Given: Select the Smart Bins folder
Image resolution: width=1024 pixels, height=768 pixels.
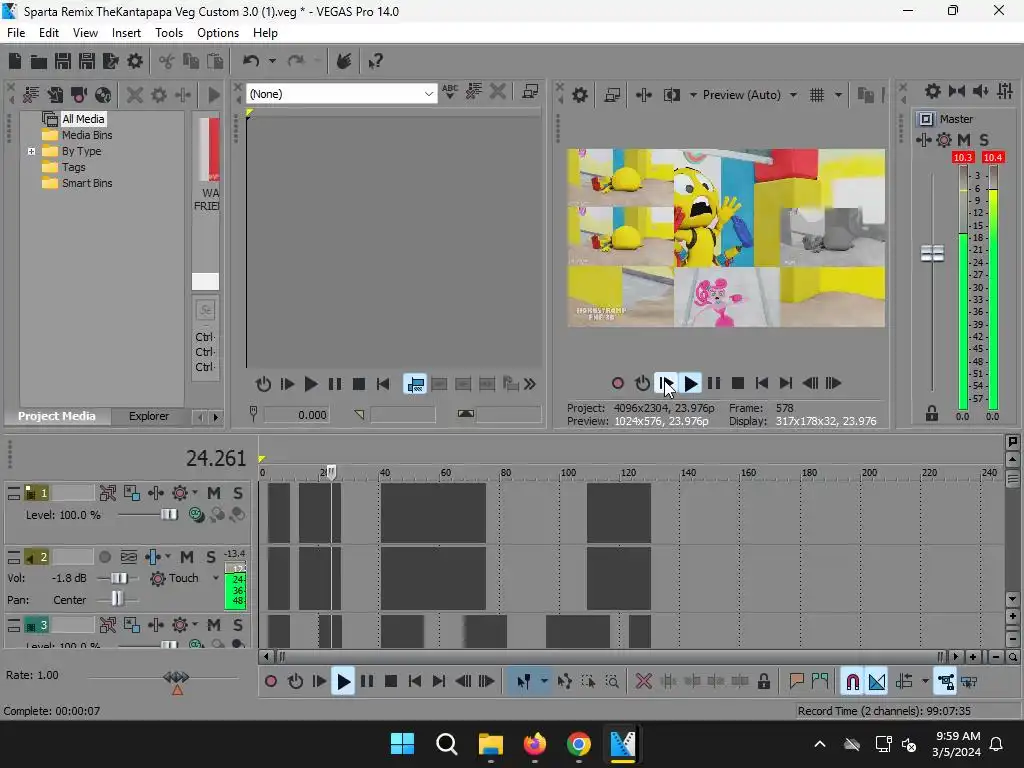Looking at the screenshot, I should 87,184.
